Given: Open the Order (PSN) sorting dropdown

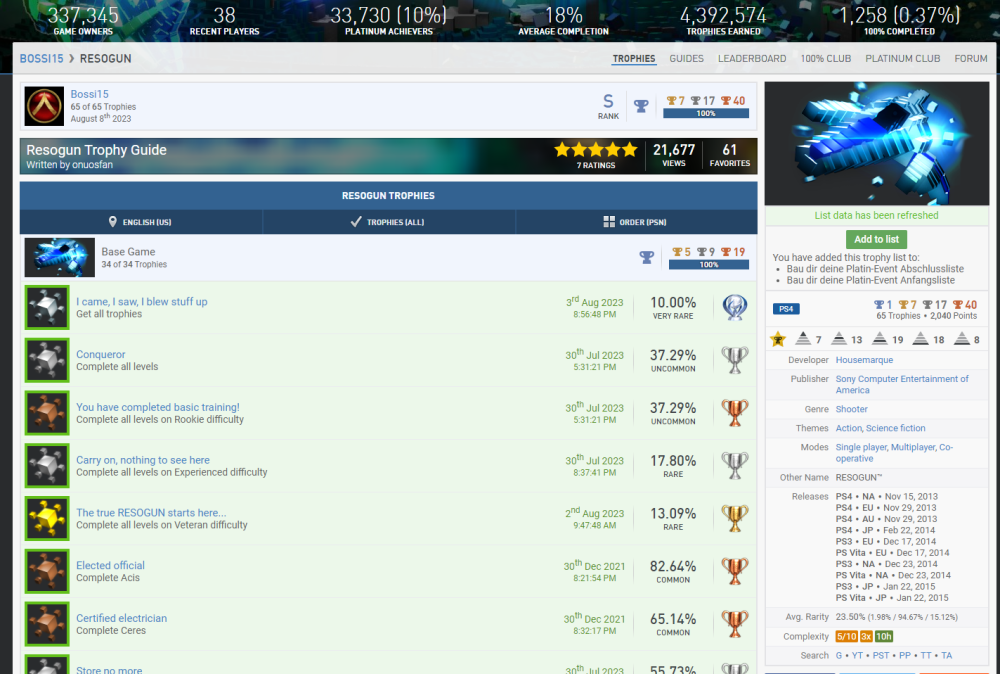Looking at the screenshot, I should [636, 222].
